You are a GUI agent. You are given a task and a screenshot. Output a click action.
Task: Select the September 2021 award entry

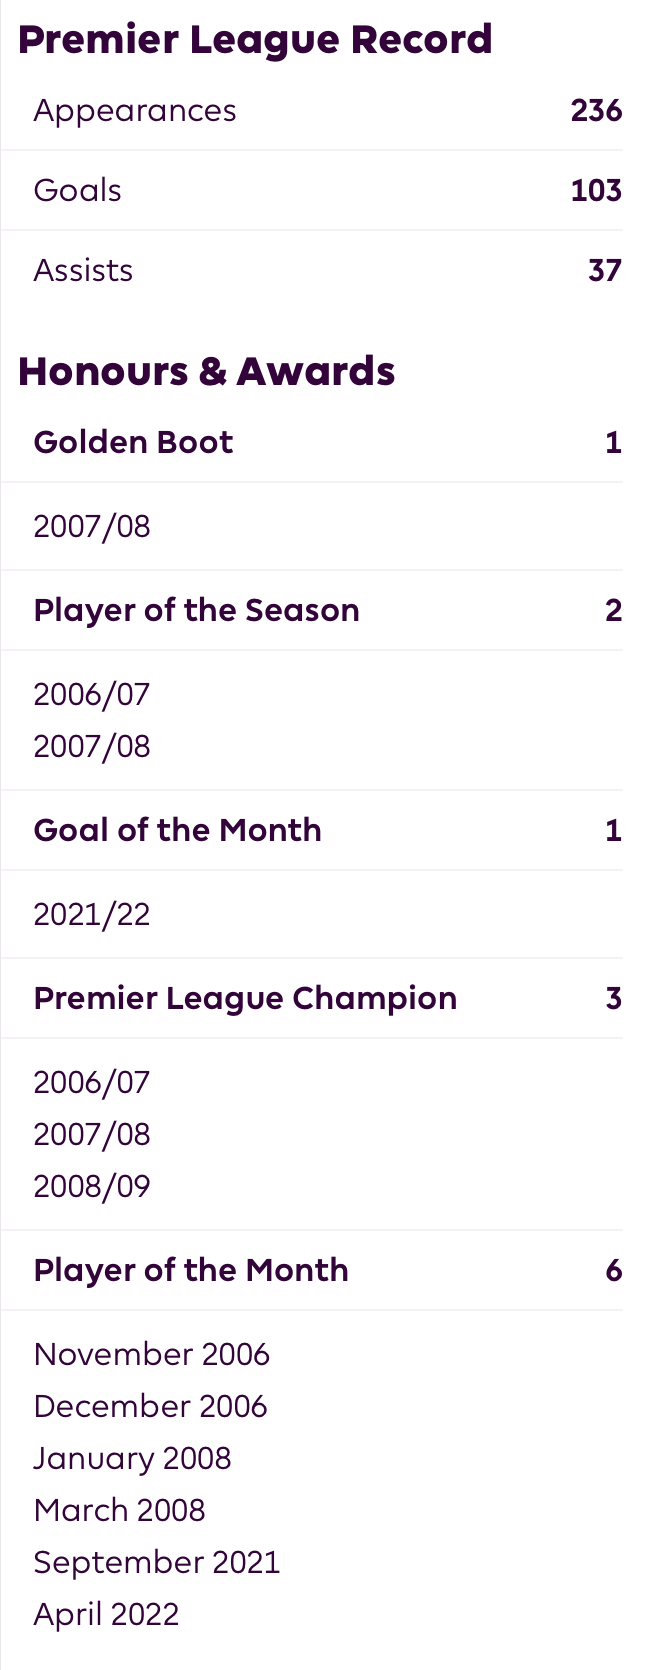tap(157, 1562)
